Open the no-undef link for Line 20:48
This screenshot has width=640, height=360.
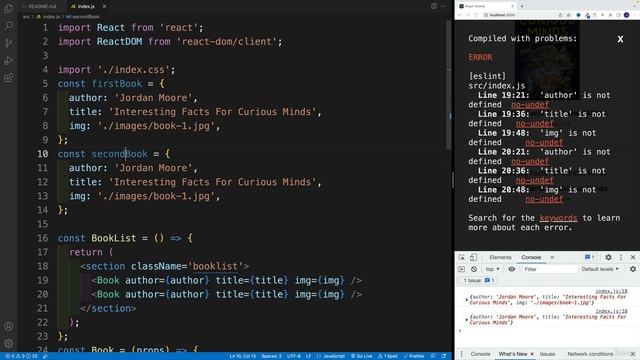[544, 199]
